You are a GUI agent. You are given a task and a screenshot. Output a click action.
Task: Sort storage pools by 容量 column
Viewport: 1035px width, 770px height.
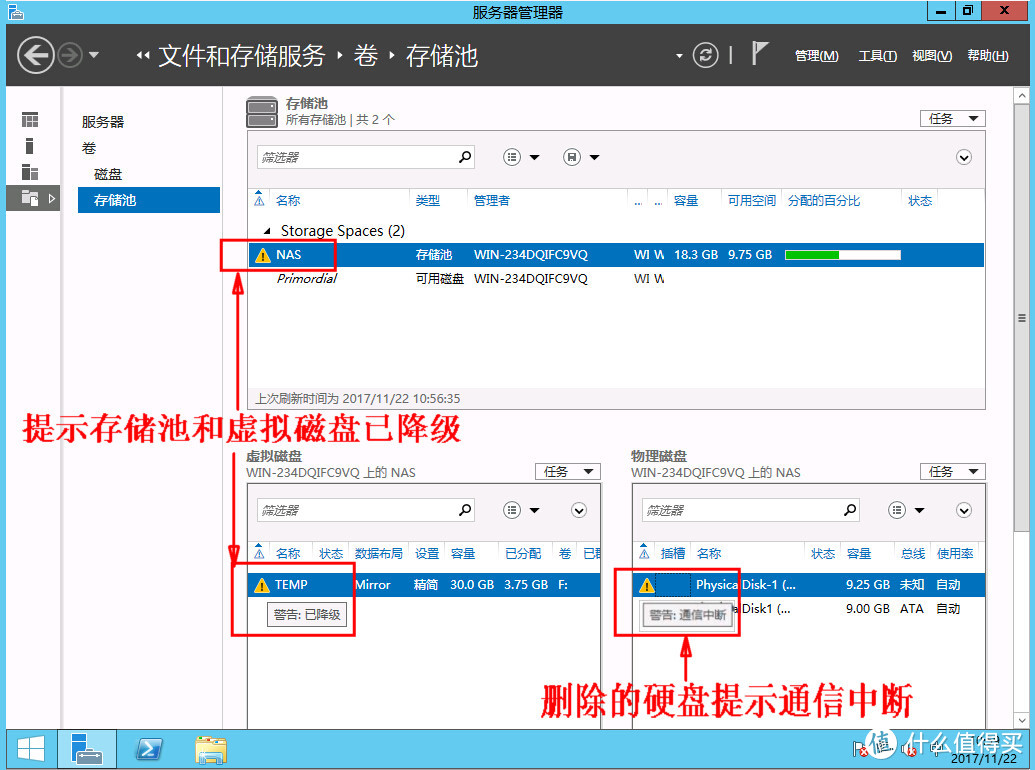pos(686,201)
